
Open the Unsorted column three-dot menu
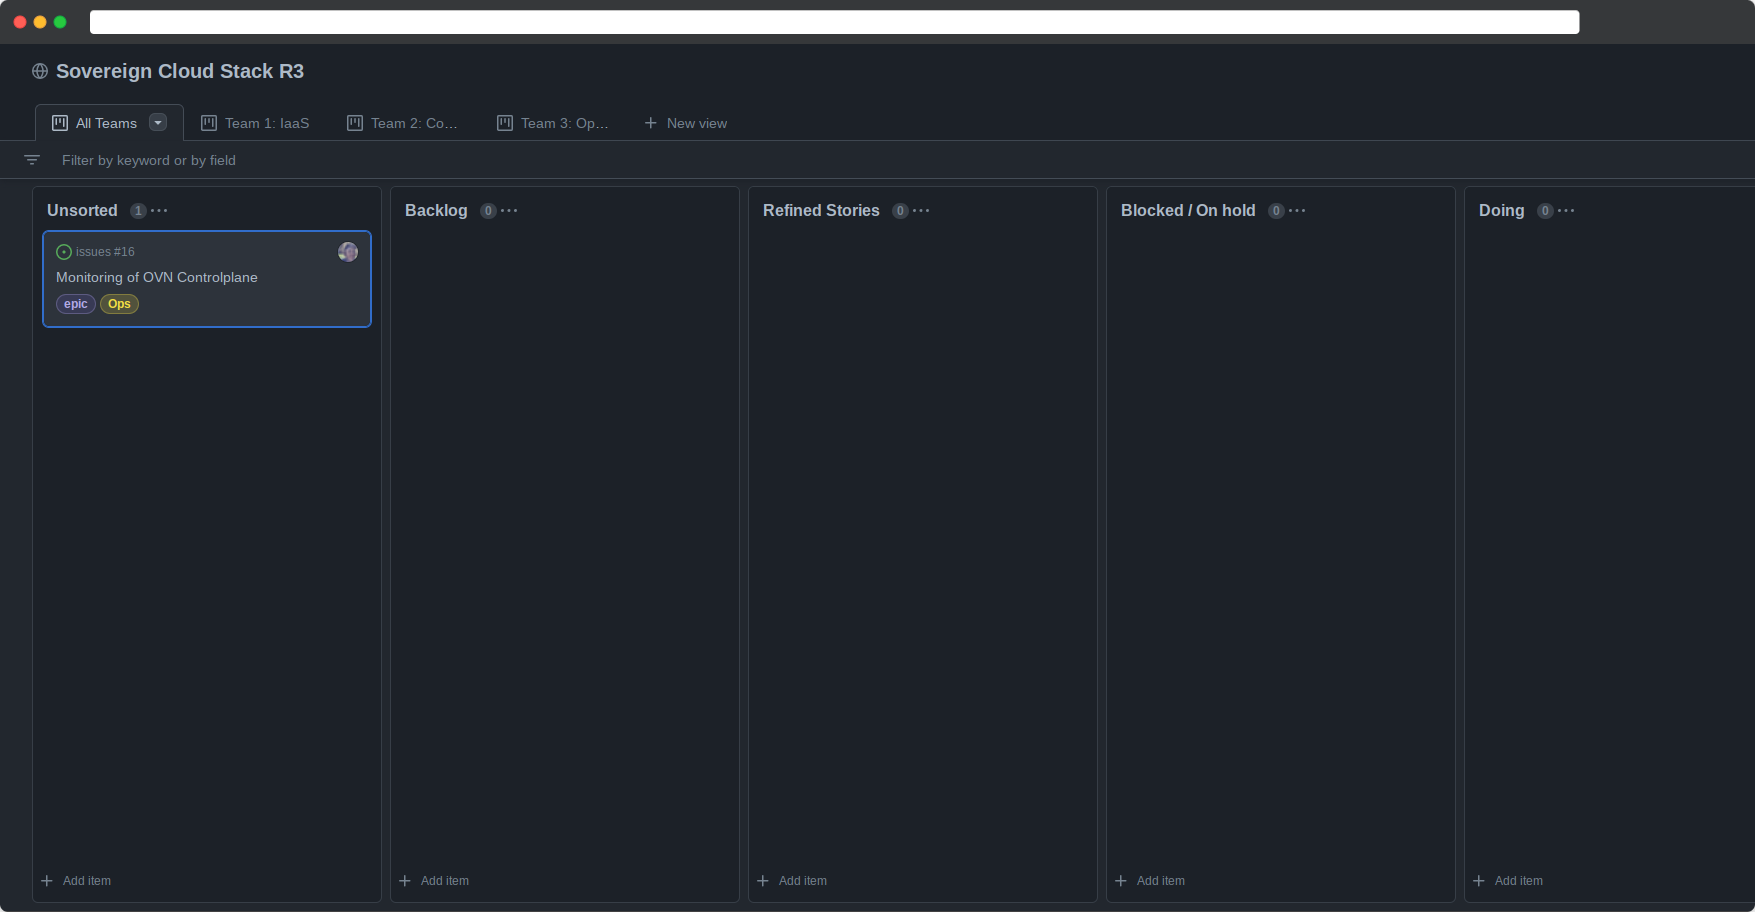[159, 211]
